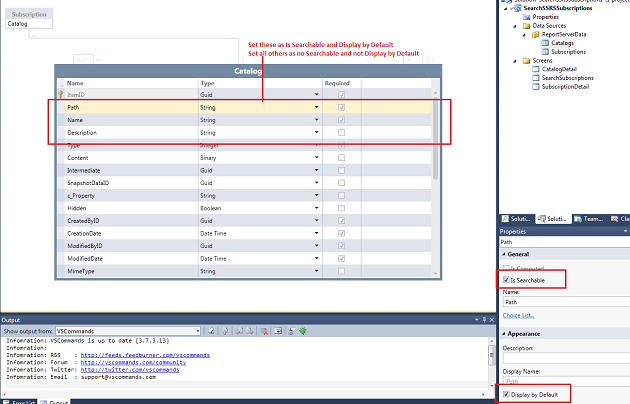Toggle Required checkbox for MimeType row
This screenshot has height=404, width=630.
(x=342, y=271)
